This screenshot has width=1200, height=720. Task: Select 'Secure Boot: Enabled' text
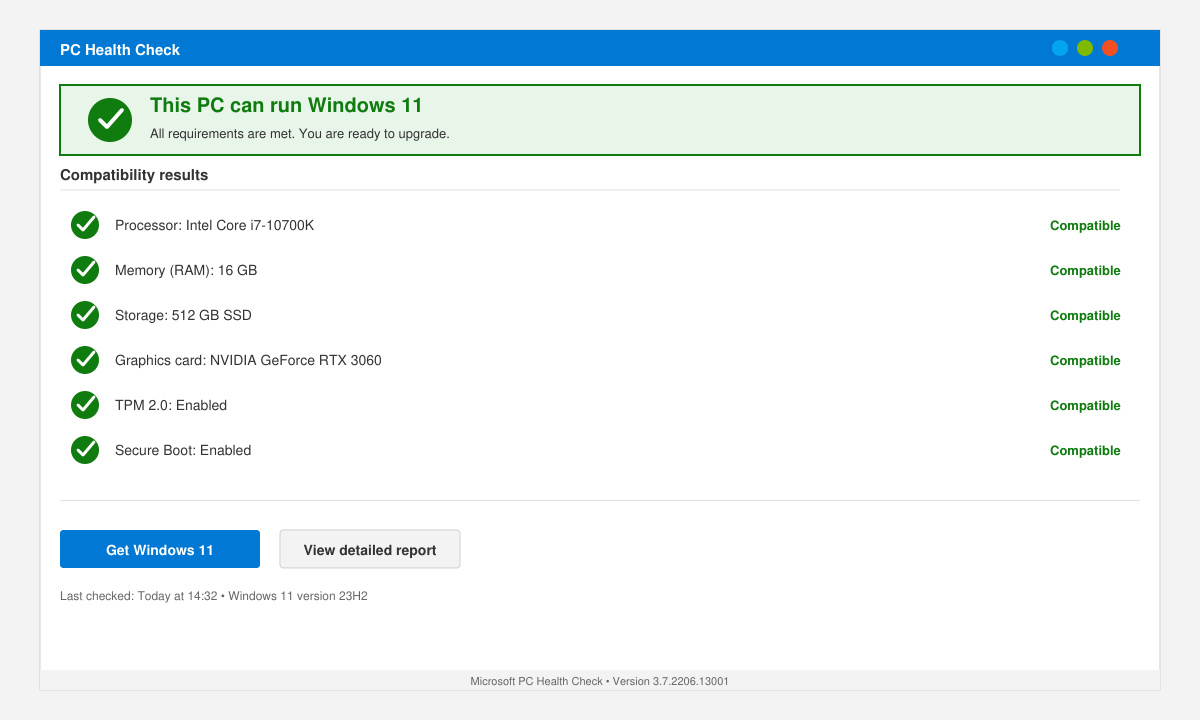coord(183,450)
